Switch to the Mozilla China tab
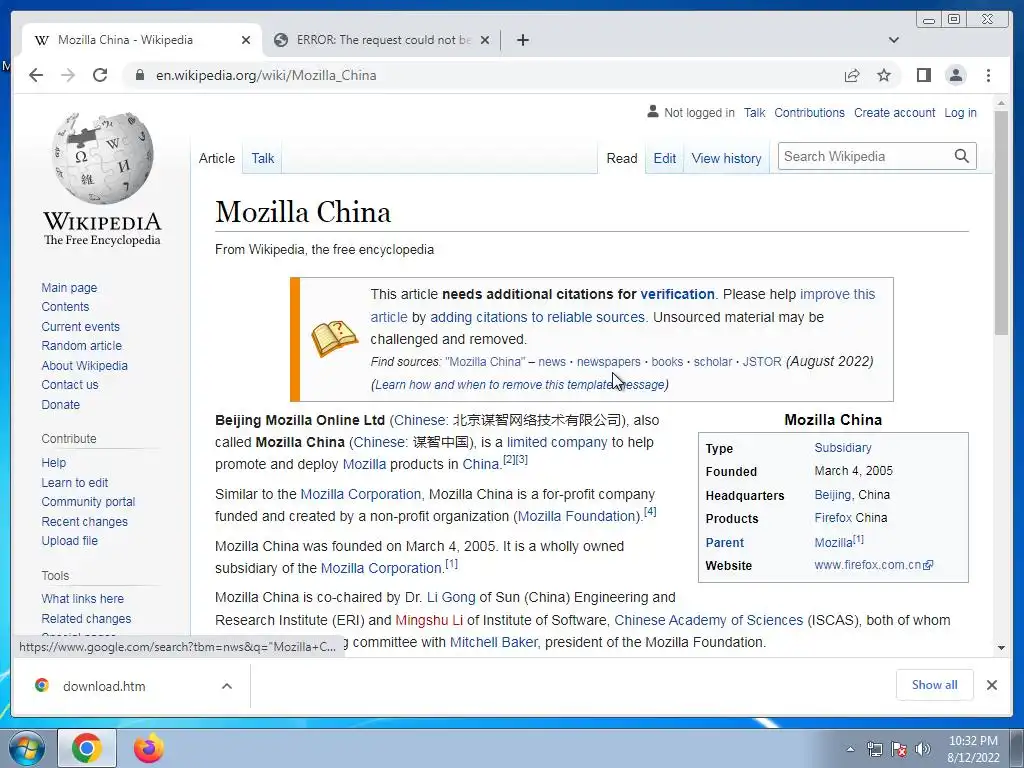The width and height of the screenshot is (1024, 768). point(142,40)
